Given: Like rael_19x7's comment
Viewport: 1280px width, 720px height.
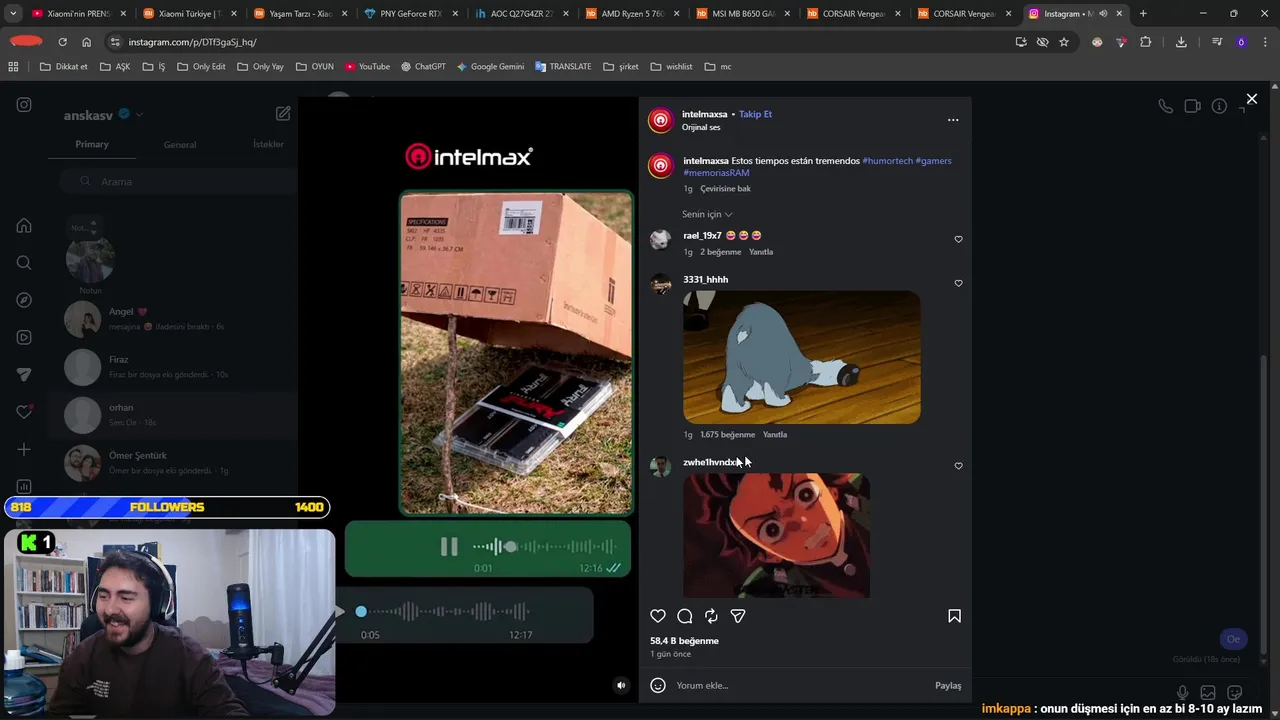Looking at the screenshot, I should (x=958, y=239).
